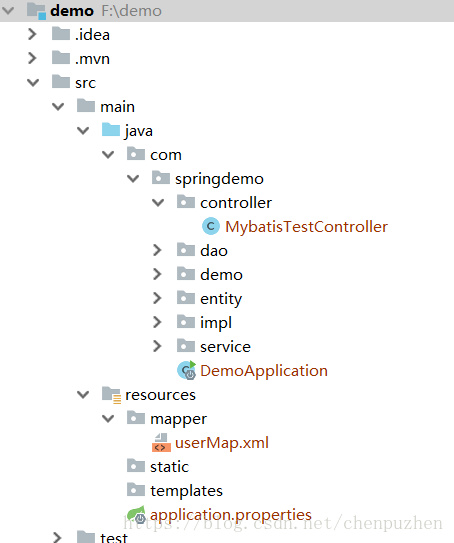Expand the impl package

coord(157,322)
